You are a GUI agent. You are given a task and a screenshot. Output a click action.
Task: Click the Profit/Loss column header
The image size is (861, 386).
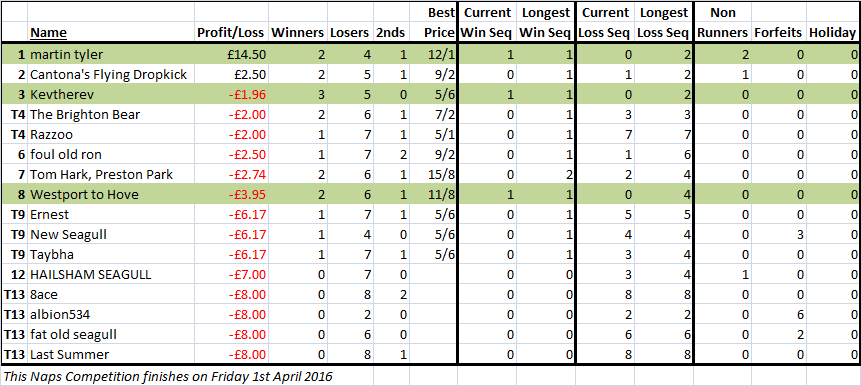point(231,33)
